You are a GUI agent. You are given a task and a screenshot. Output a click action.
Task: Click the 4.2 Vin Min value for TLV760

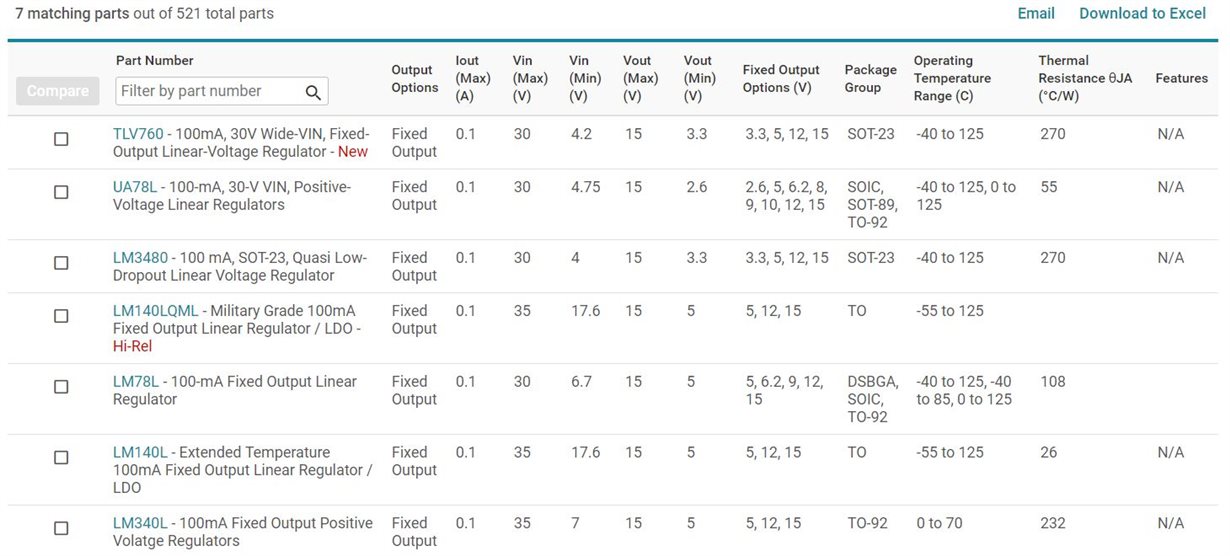tap(581, 134)
